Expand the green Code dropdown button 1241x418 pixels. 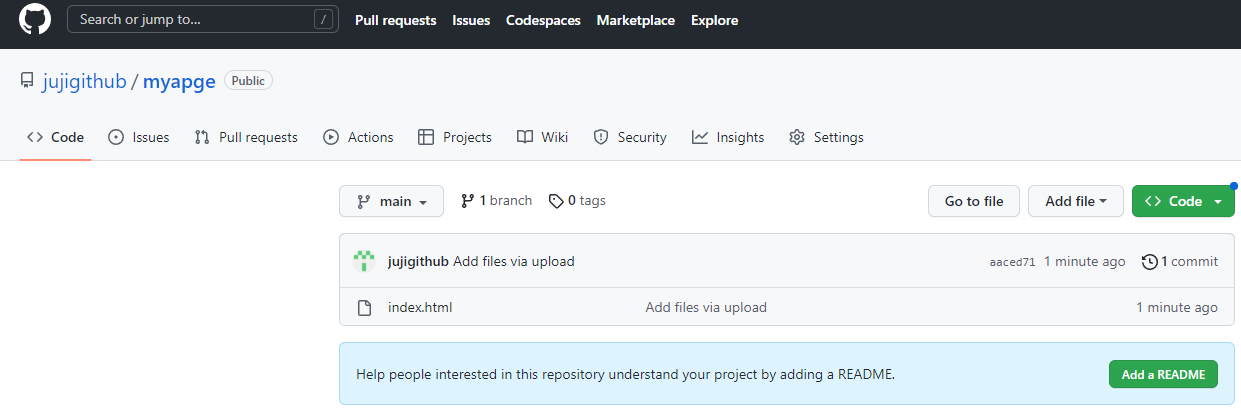pyautogui.click(x=1183, y=201)
